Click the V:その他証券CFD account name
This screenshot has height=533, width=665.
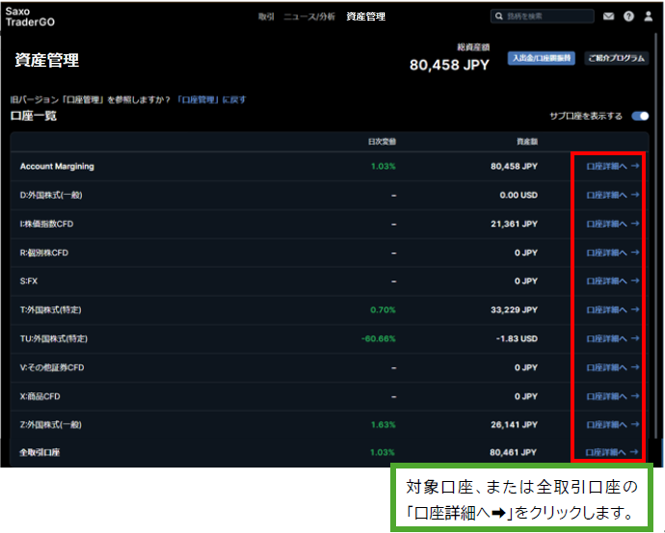tap(52, 368)
